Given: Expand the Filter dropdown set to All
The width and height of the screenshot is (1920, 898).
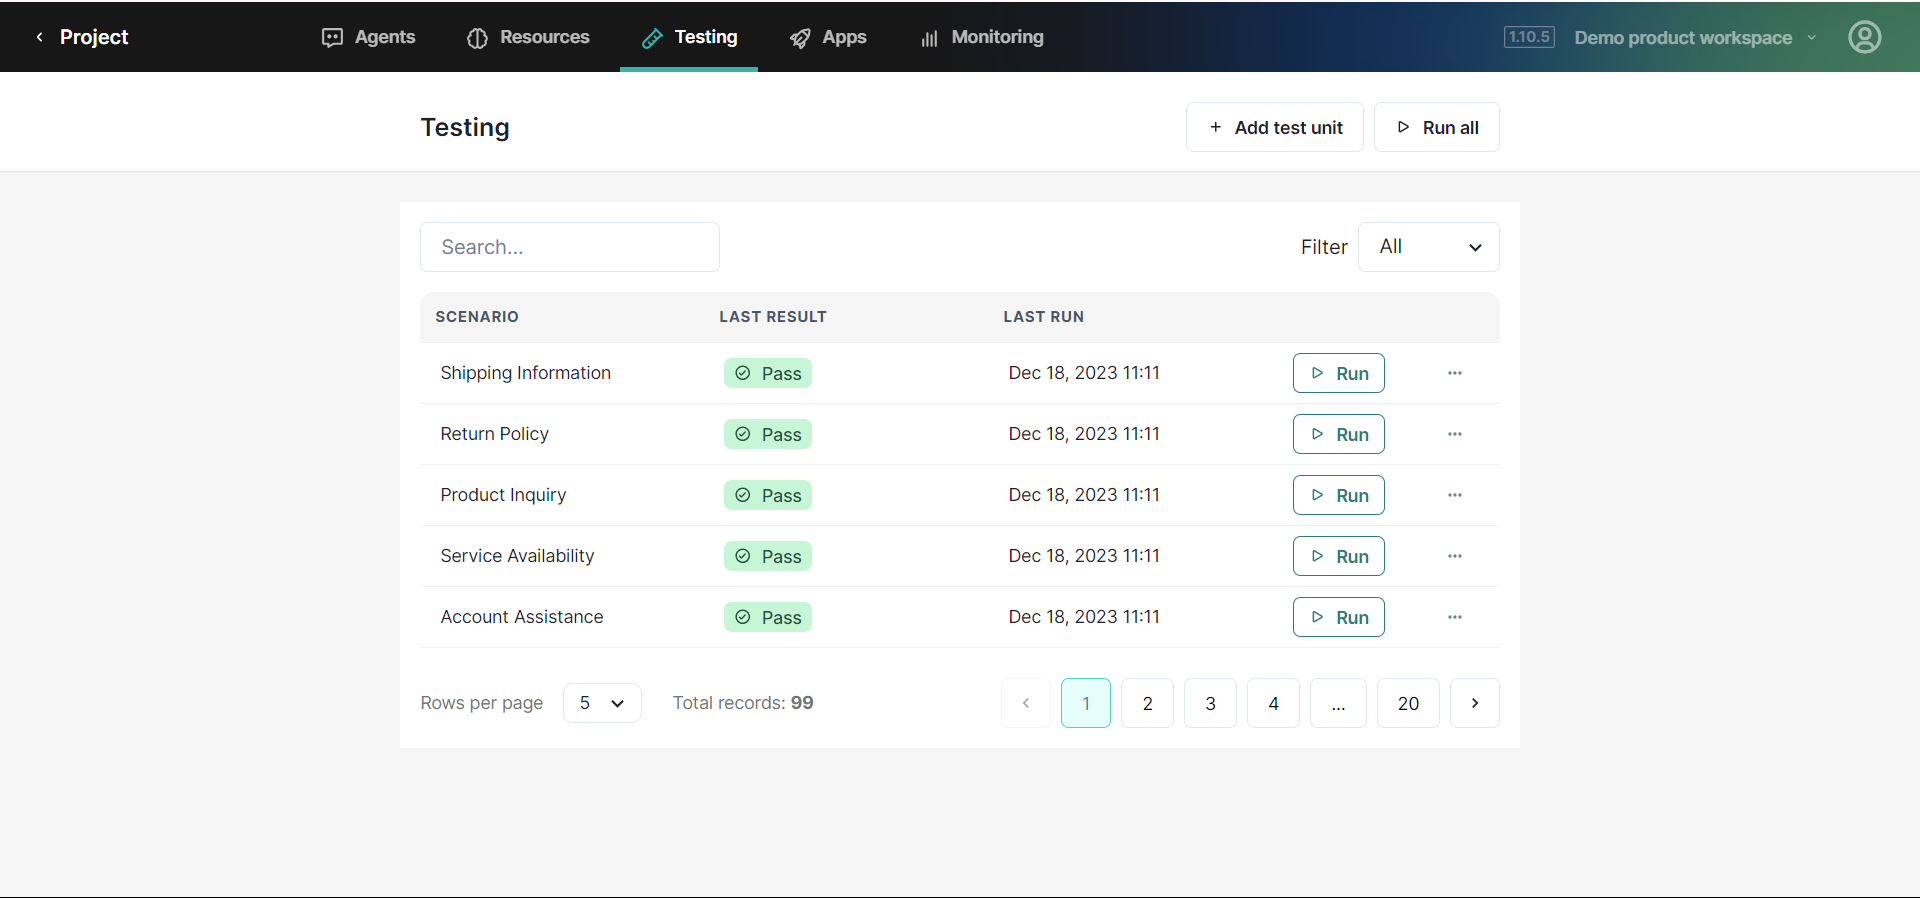Looking at the screenshot, I should 1428,247.
